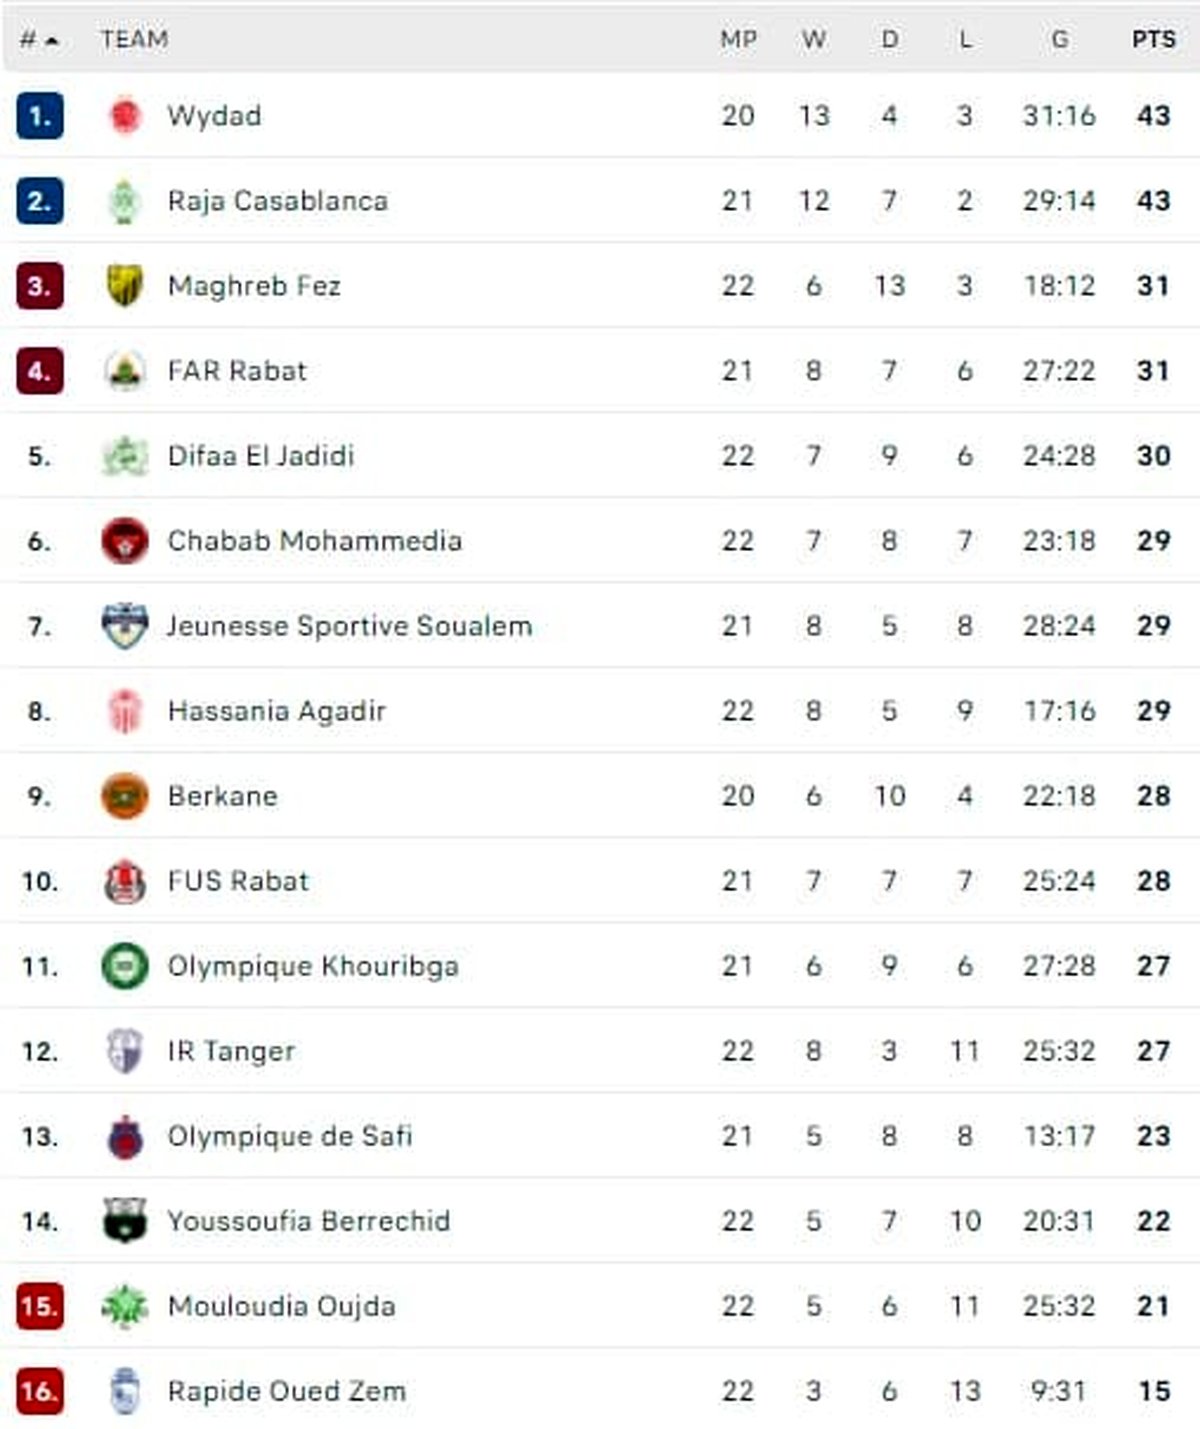Click the Berkane orange club crest
The image size is (1200, 1429).
coord(125,796)
